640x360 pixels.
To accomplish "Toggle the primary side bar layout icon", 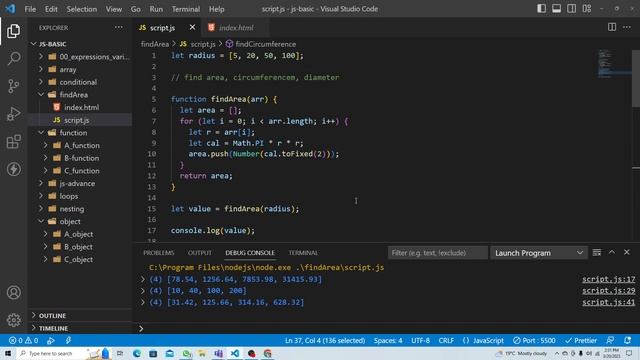I will [541, 9].
